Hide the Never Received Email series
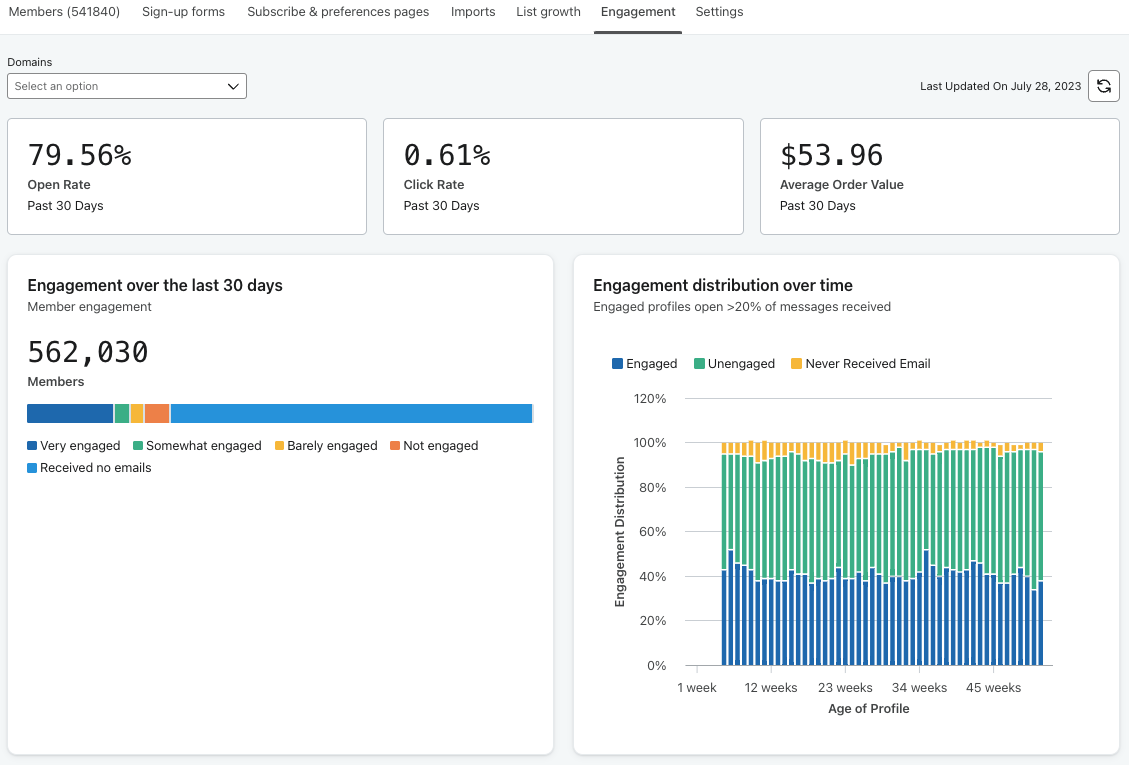1129x765 pixels. coord(860,364)
